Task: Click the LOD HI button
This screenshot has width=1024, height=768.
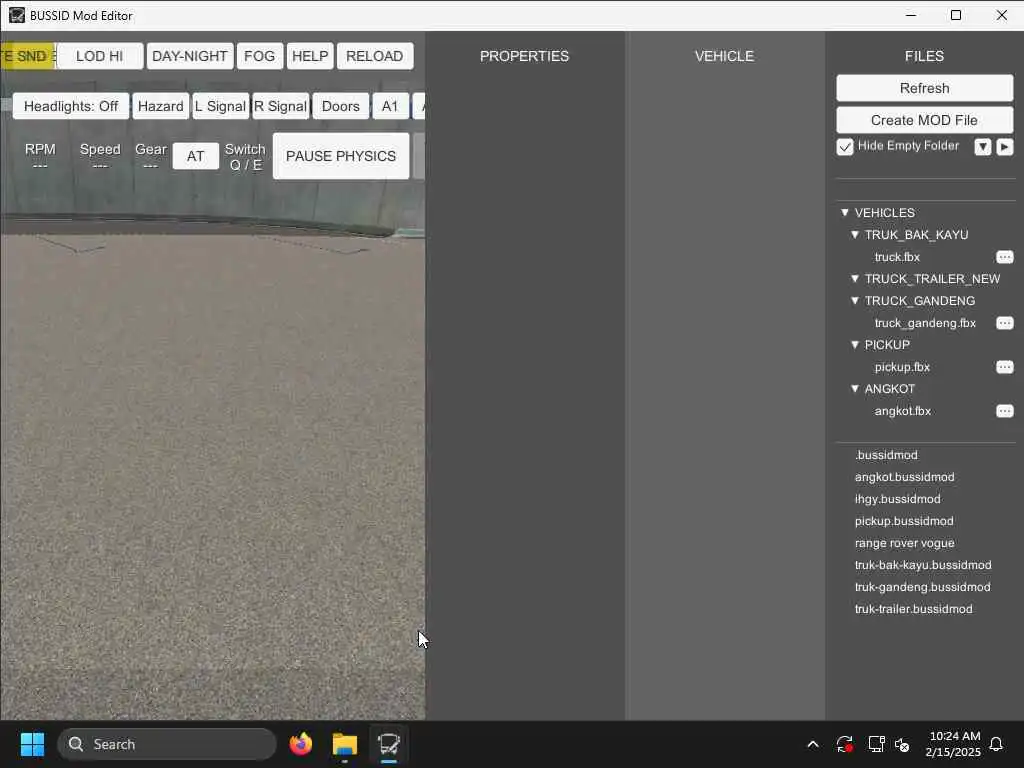Action: (99, 56)
